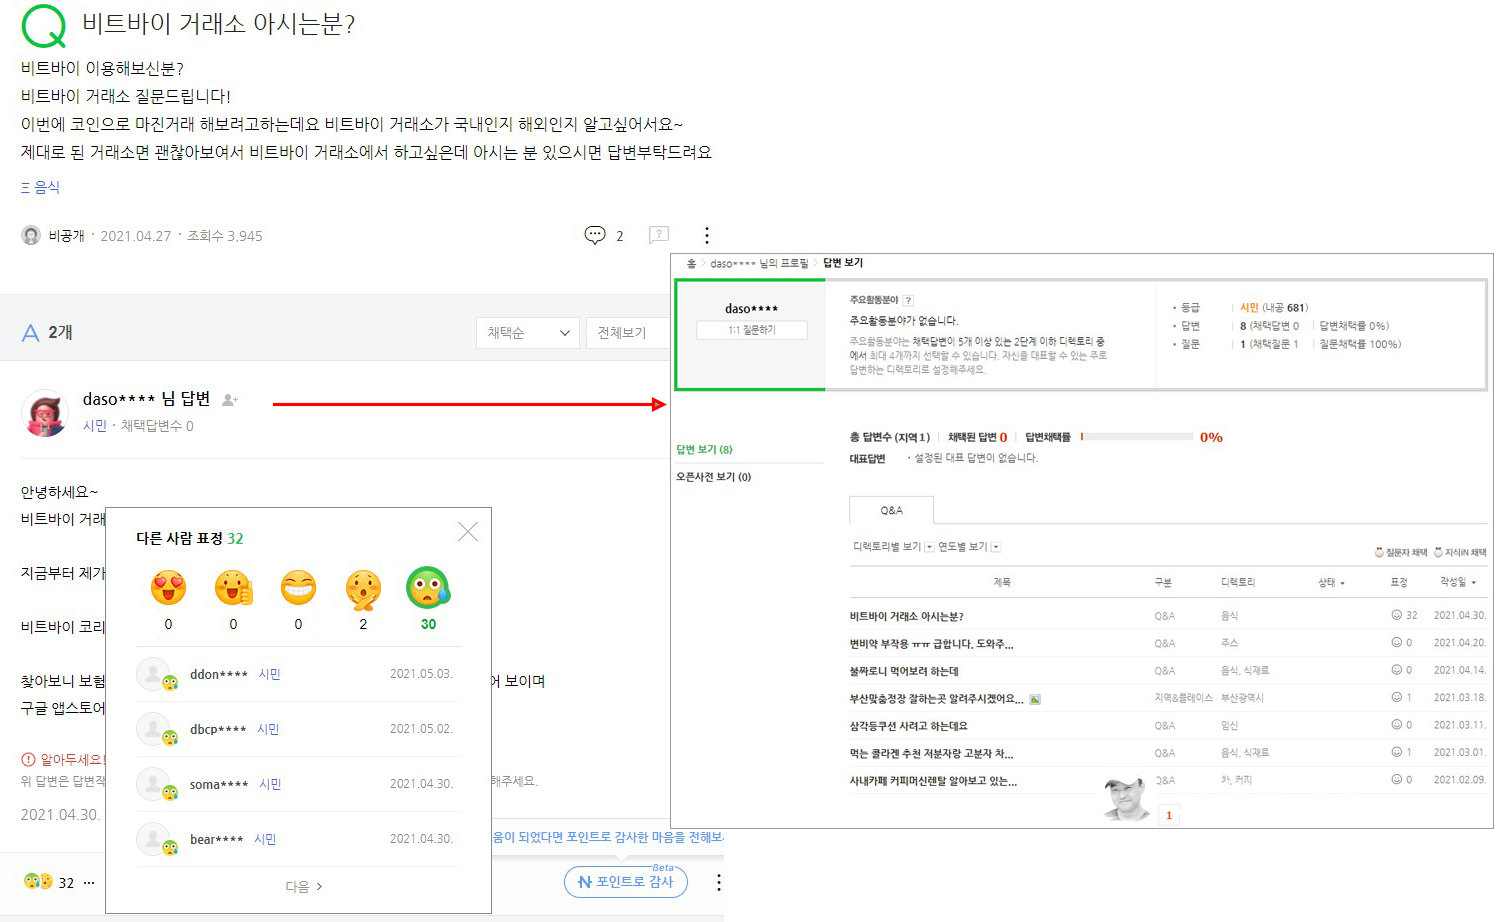The width and height of the screenshot is (1500, 922).
Task: Click the anonymous asker avatar icon
Action: coord(31,235)
